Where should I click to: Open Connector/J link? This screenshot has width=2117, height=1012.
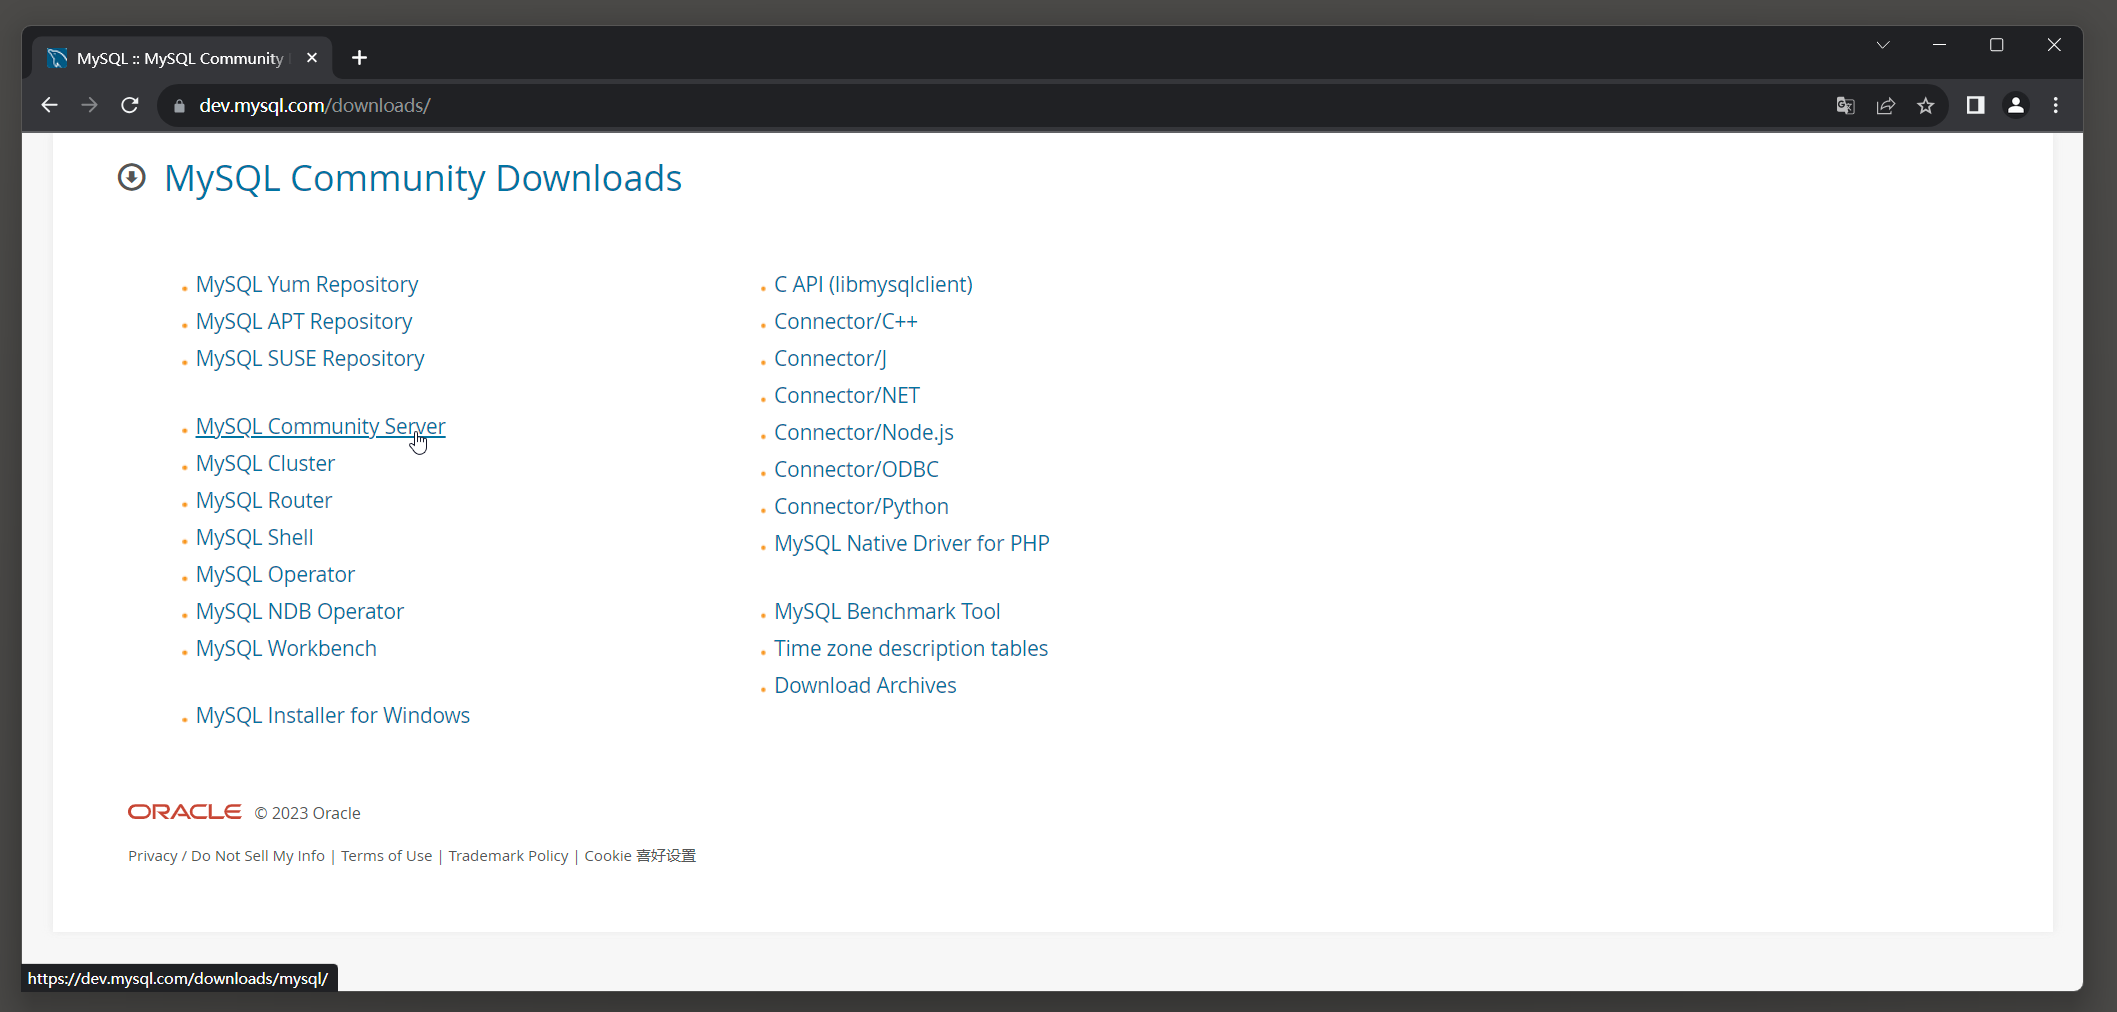pyautogui.click(x=830, y=358)
